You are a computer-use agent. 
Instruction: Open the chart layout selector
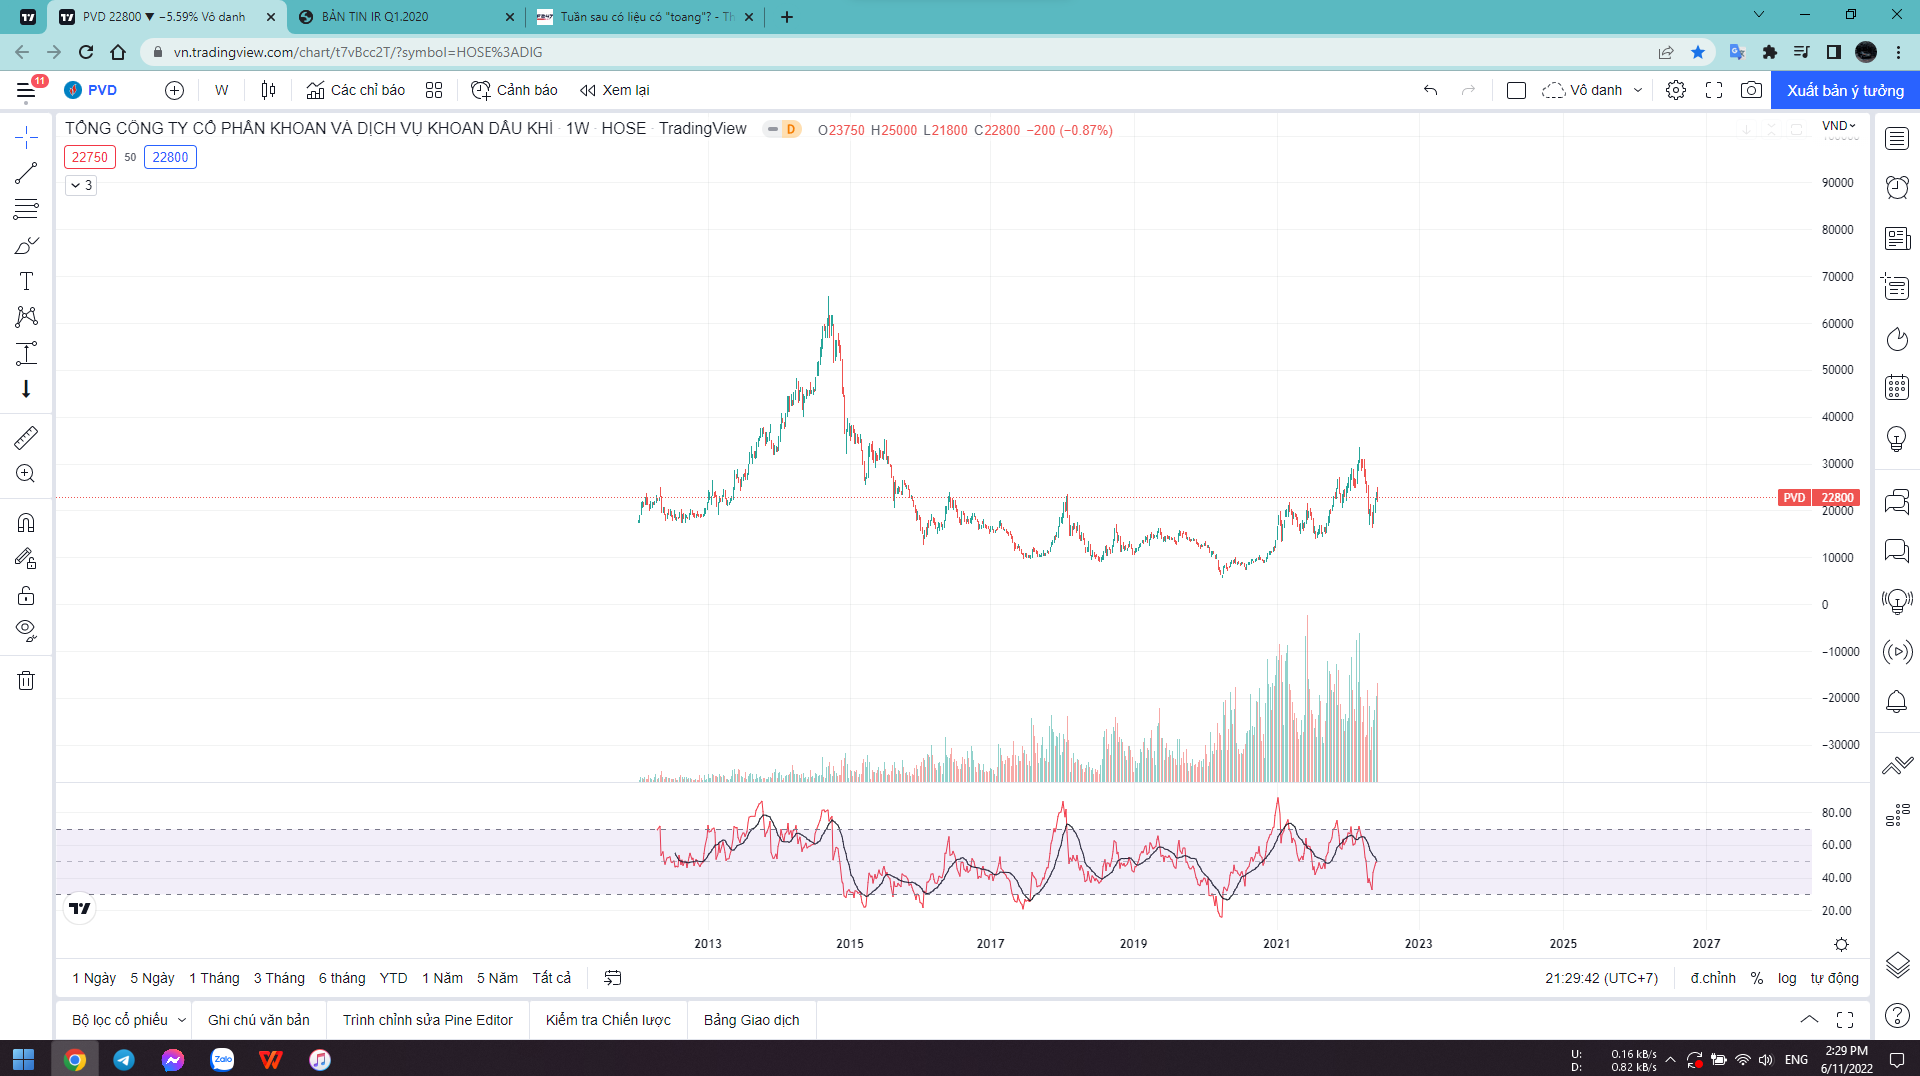tap(1516, 90)
